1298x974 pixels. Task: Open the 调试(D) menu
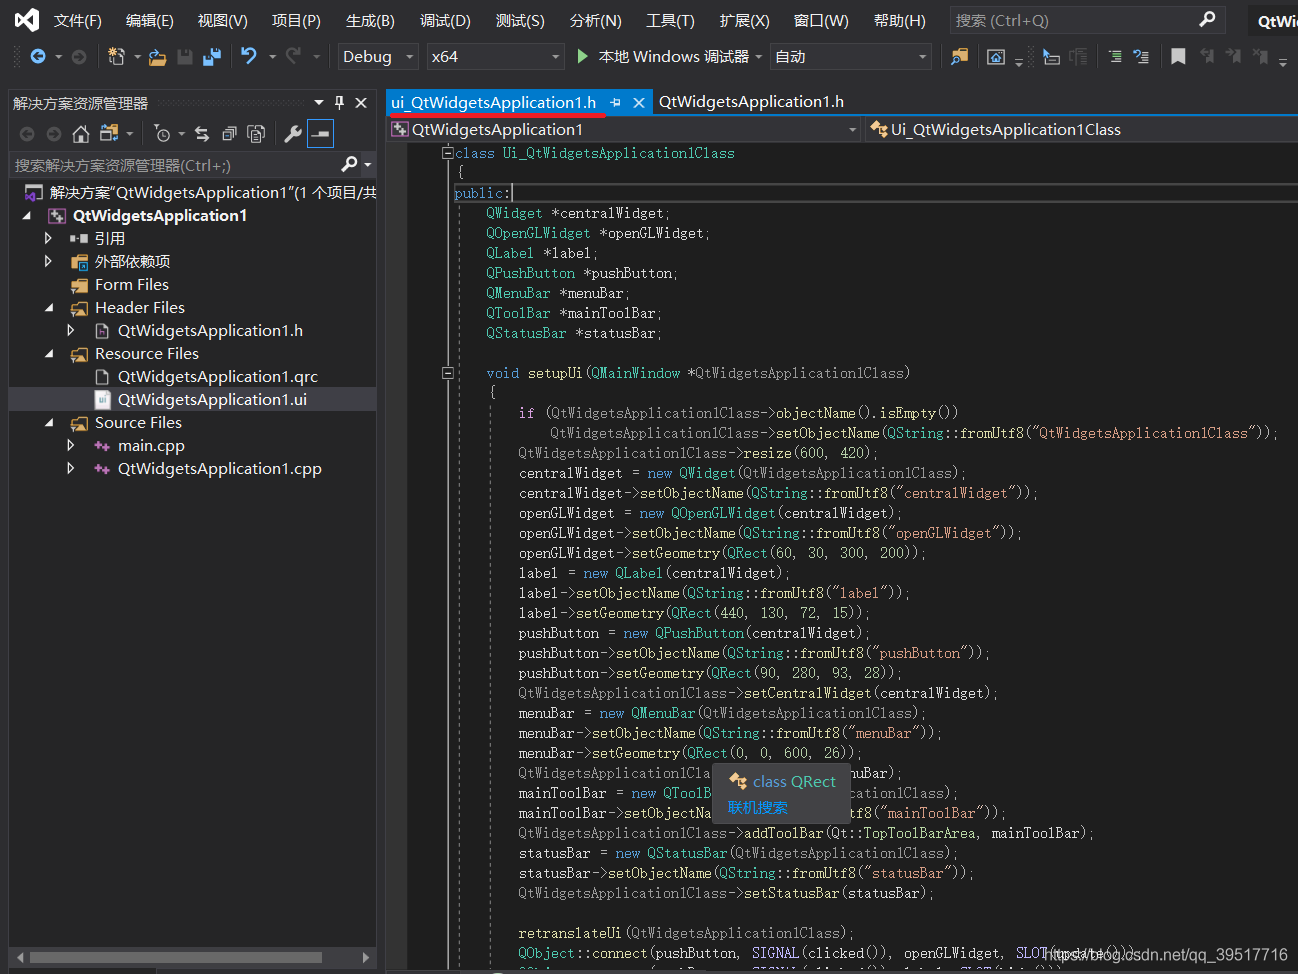[444, 20]
